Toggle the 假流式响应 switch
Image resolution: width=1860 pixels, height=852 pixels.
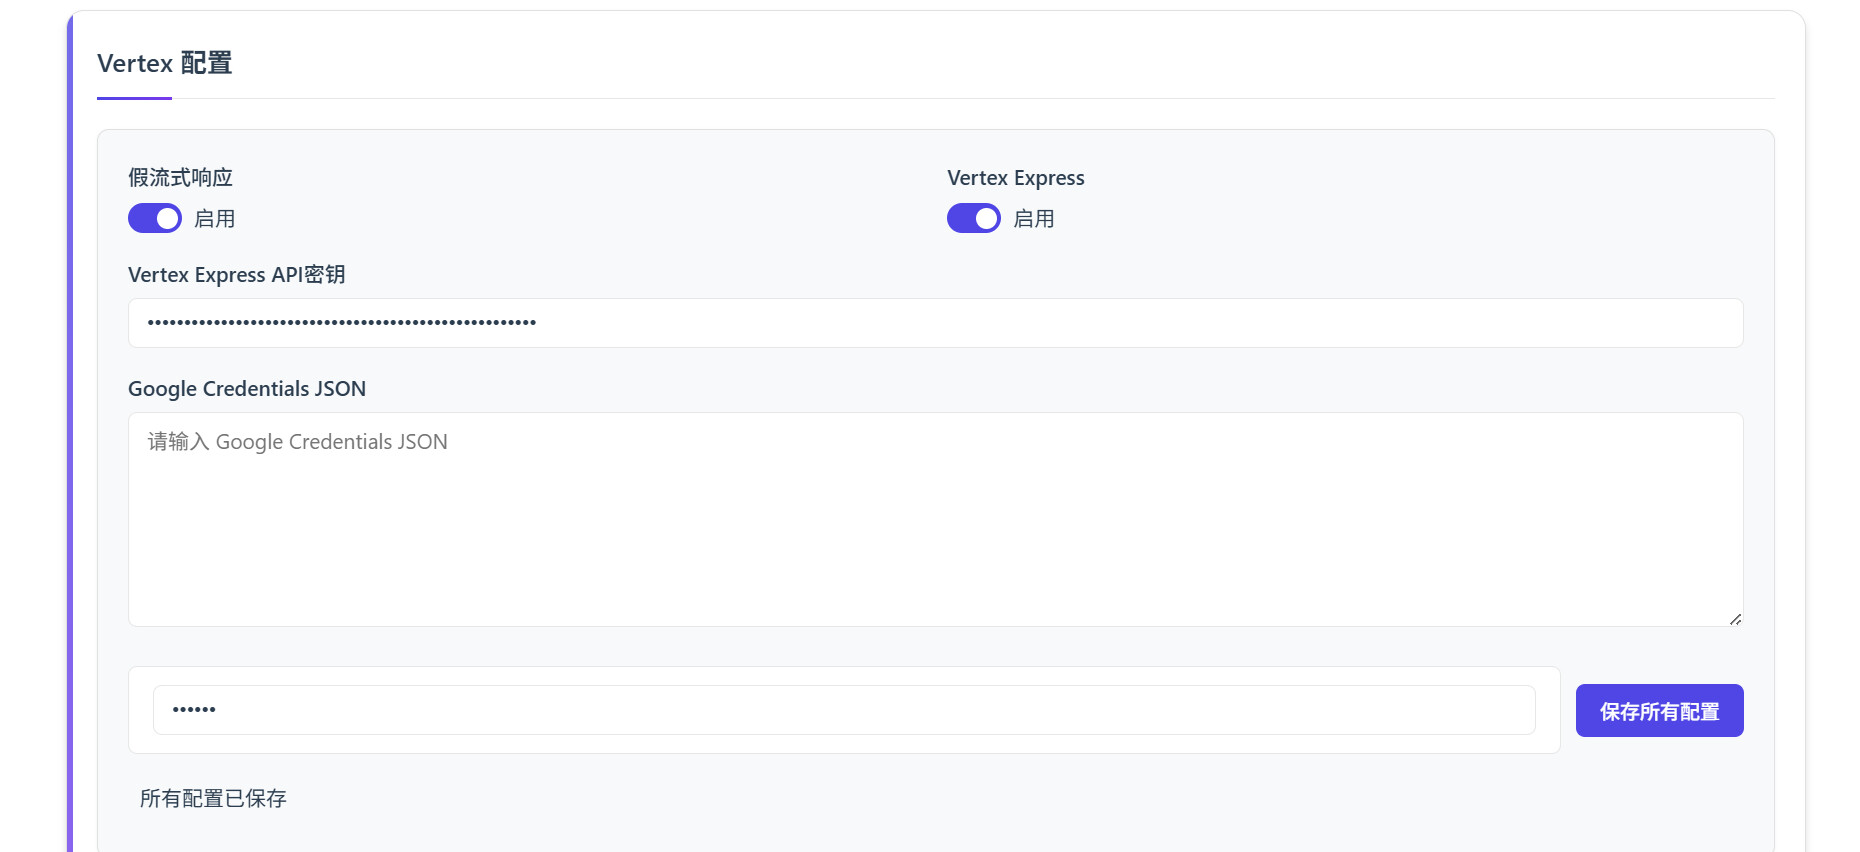point(155,218)
